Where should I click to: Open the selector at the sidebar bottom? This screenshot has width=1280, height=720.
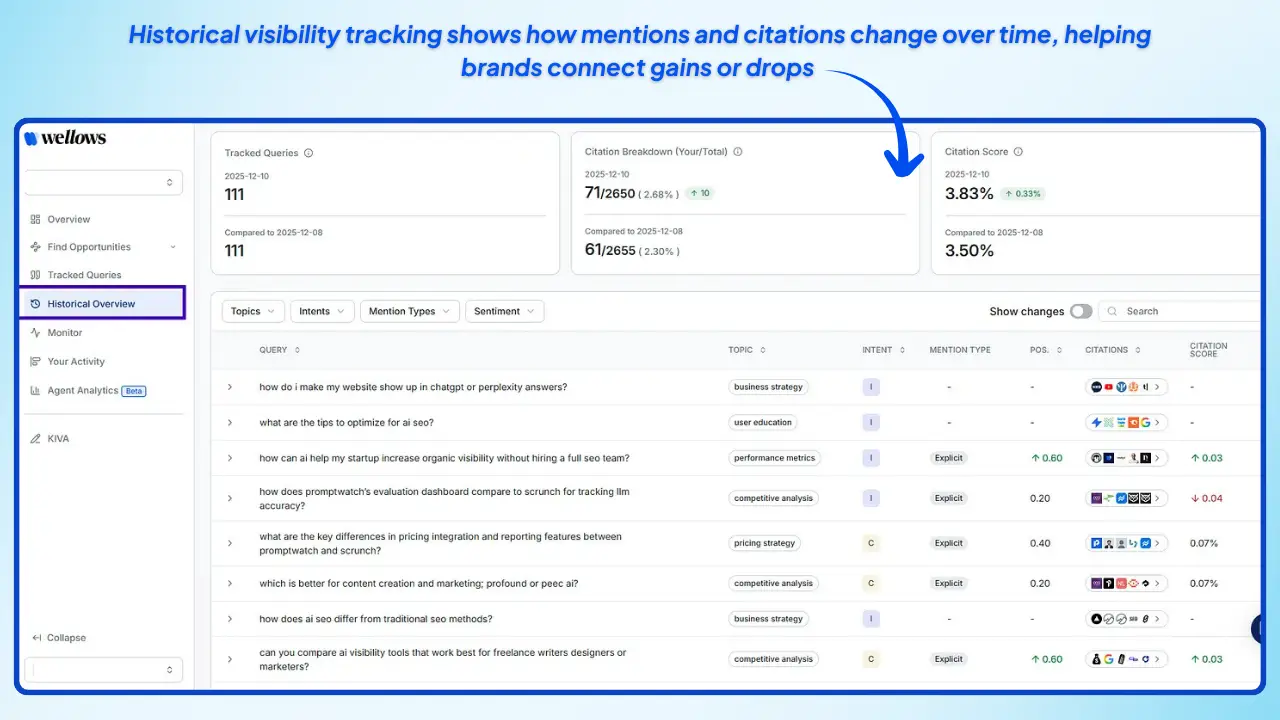103,670
